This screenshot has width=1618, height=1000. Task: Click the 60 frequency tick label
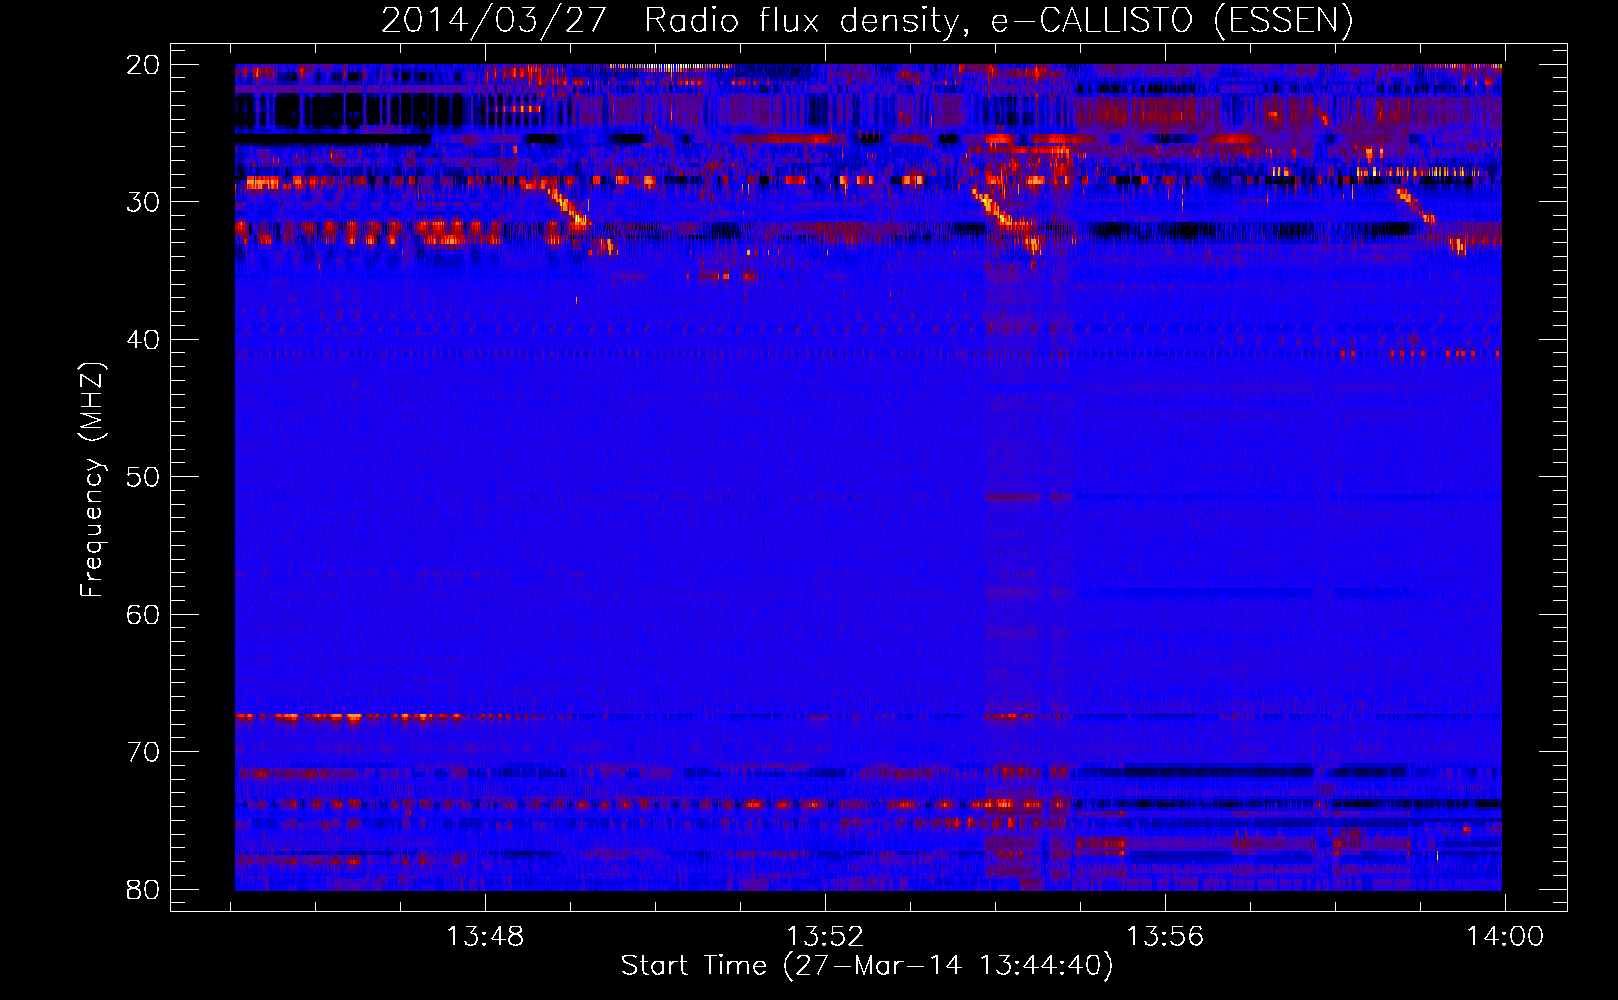[x=143, y=614]
